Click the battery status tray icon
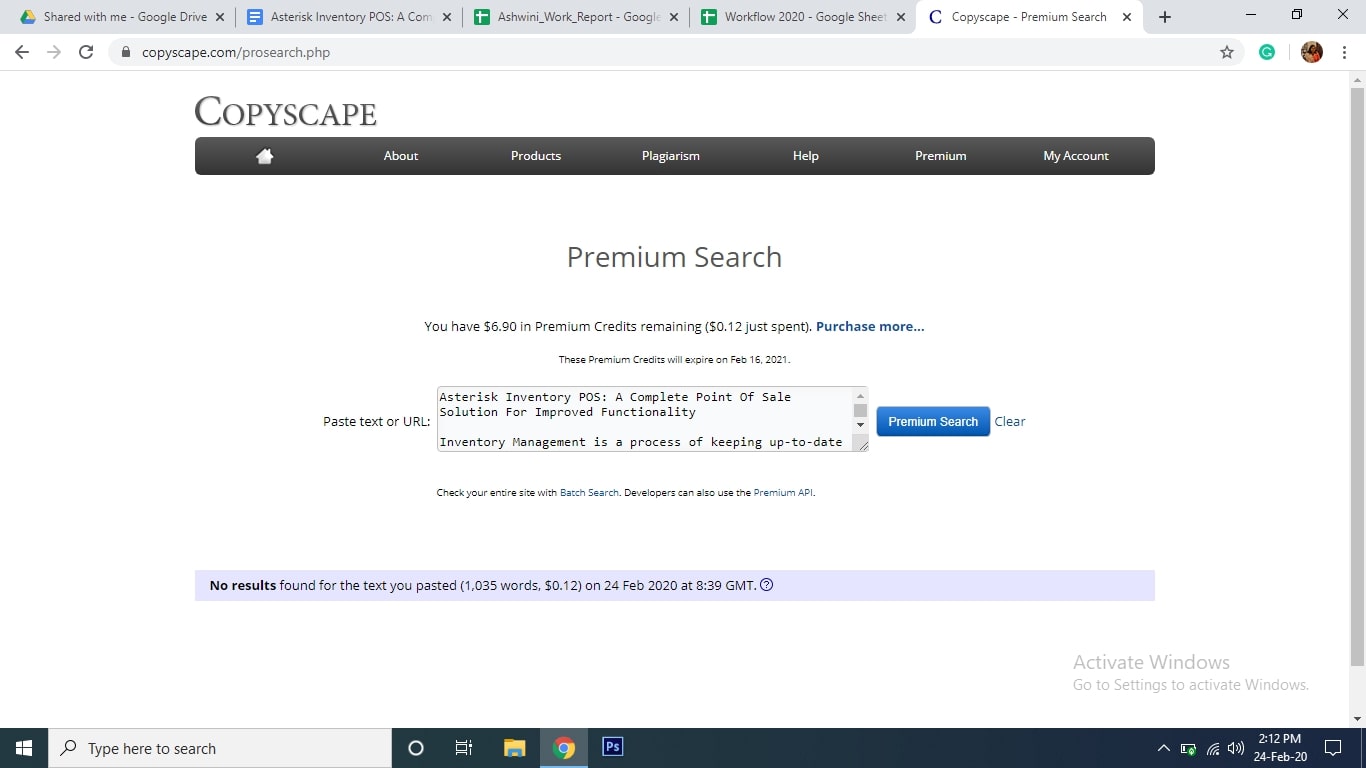 [x=1188, y=748]
